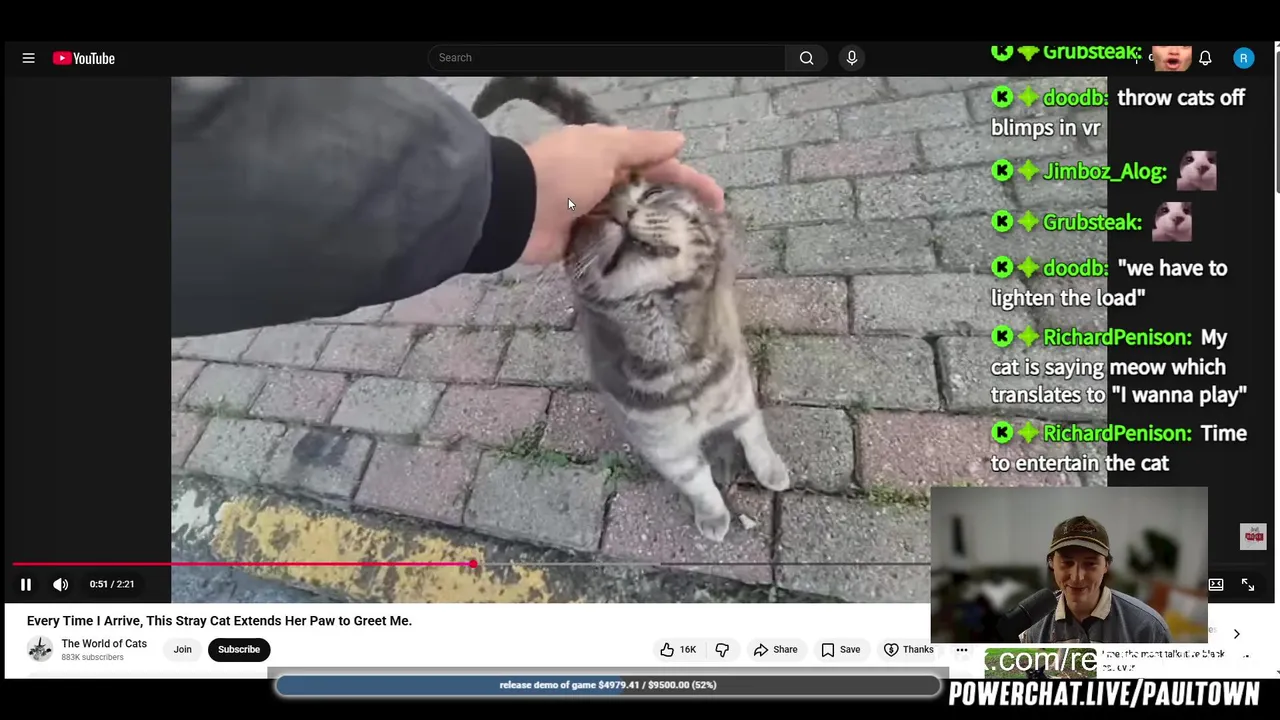1280x720 pixels.
Task: Enter full screen mode
Action: (x=1248, y=584)
